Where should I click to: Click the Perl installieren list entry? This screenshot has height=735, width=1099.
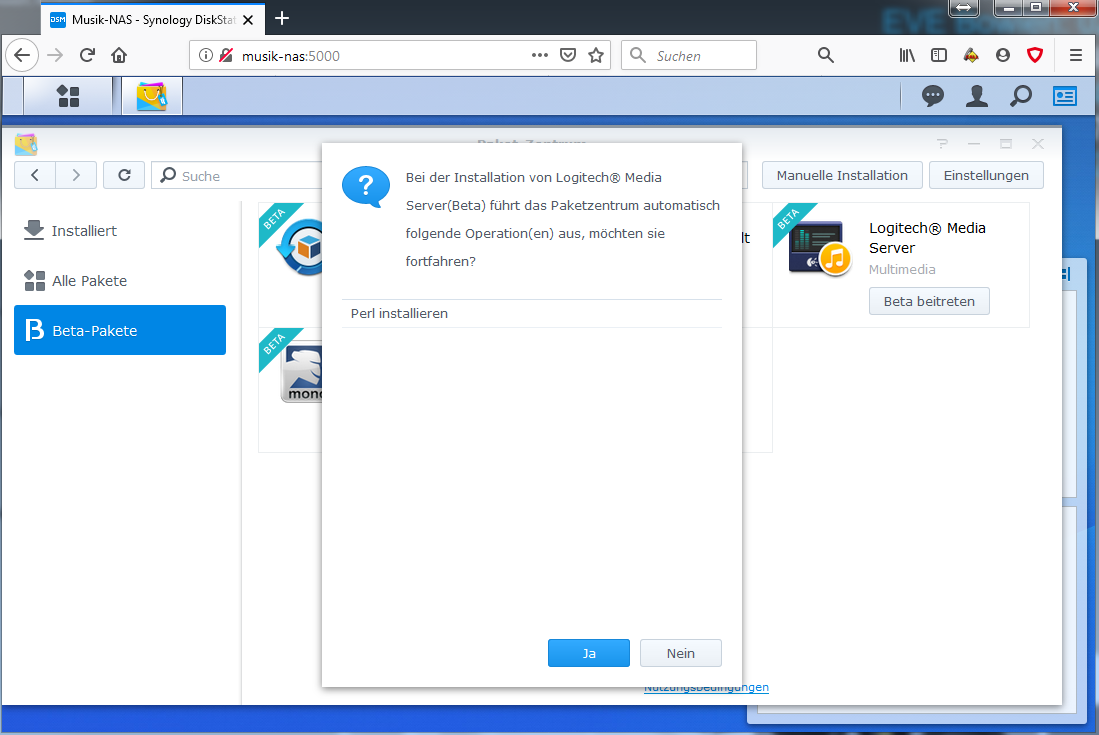[532, 313]
